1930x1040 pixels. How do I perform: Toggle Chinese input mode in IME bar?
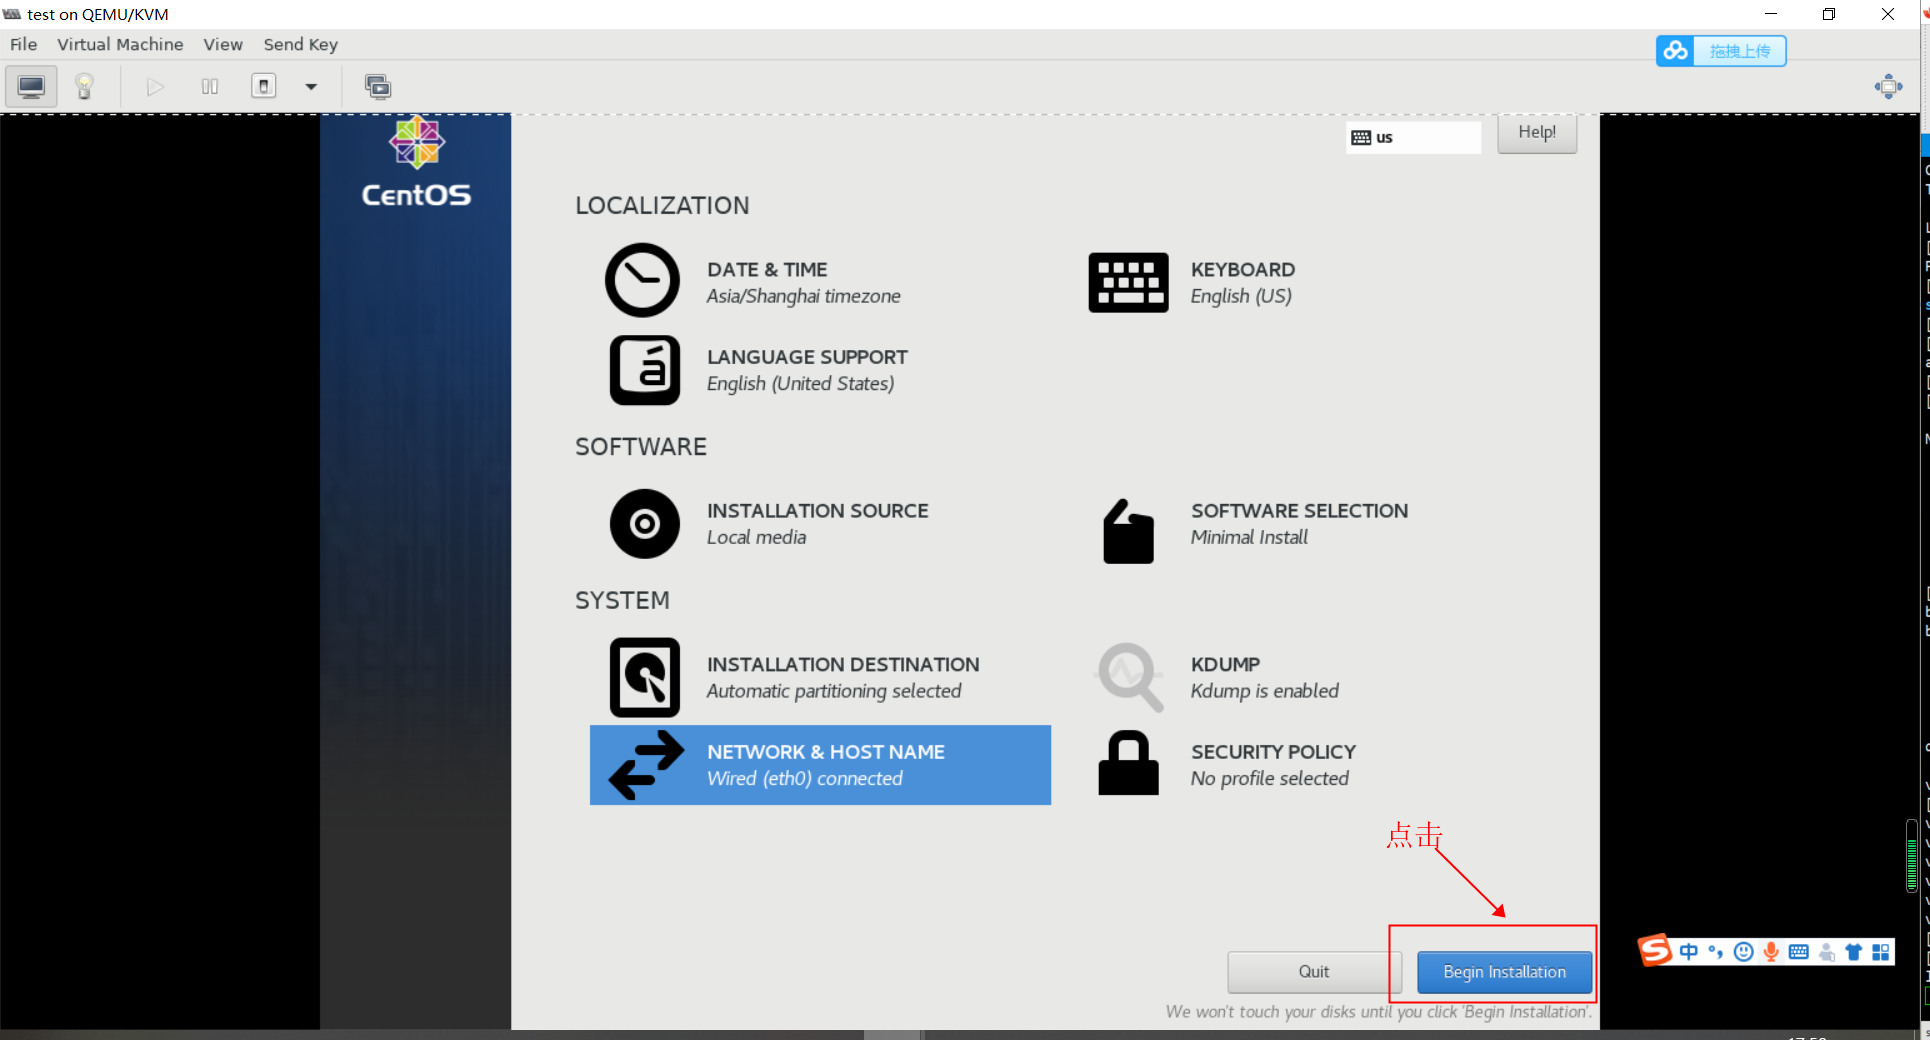[1689, 952]
